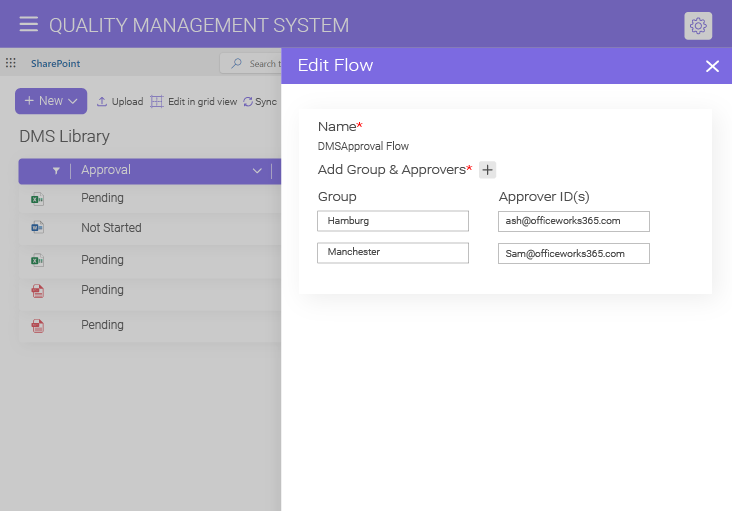The image size is (732, 511).
Task: Click the ash@officeworks365.com approver field
Action: (573, 221)
